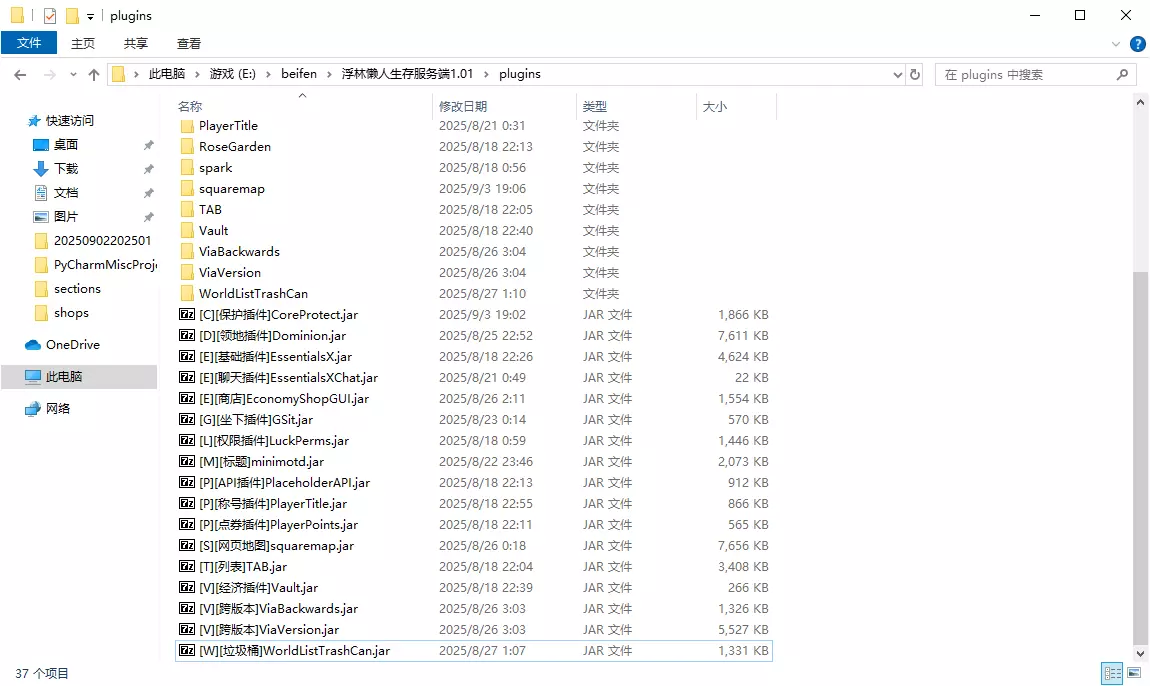Viewport: 1150px width, 686px height.
Task: Open the Quick Access Toolbar customize dropdown
Action: (90, 16)
